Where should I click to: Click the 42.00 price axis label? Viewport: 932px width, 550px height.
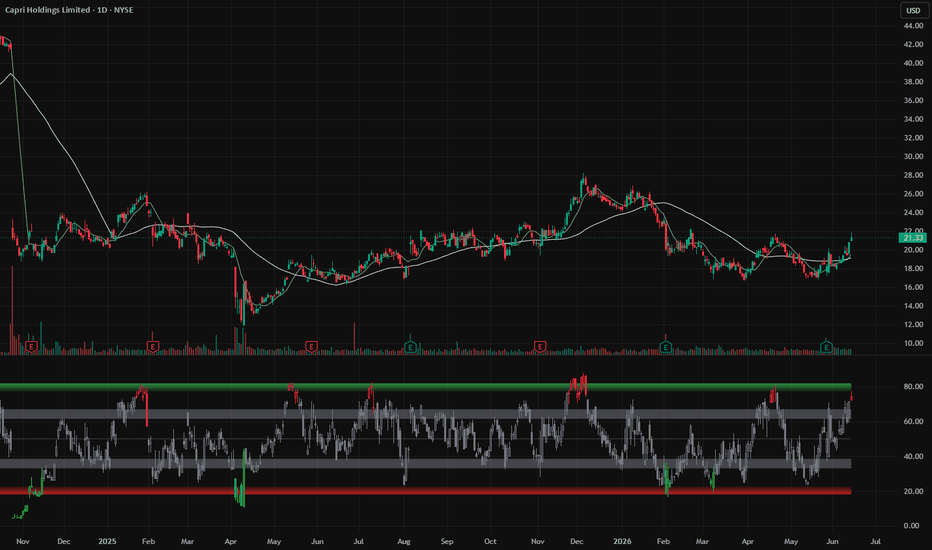[x=913, y=45]
